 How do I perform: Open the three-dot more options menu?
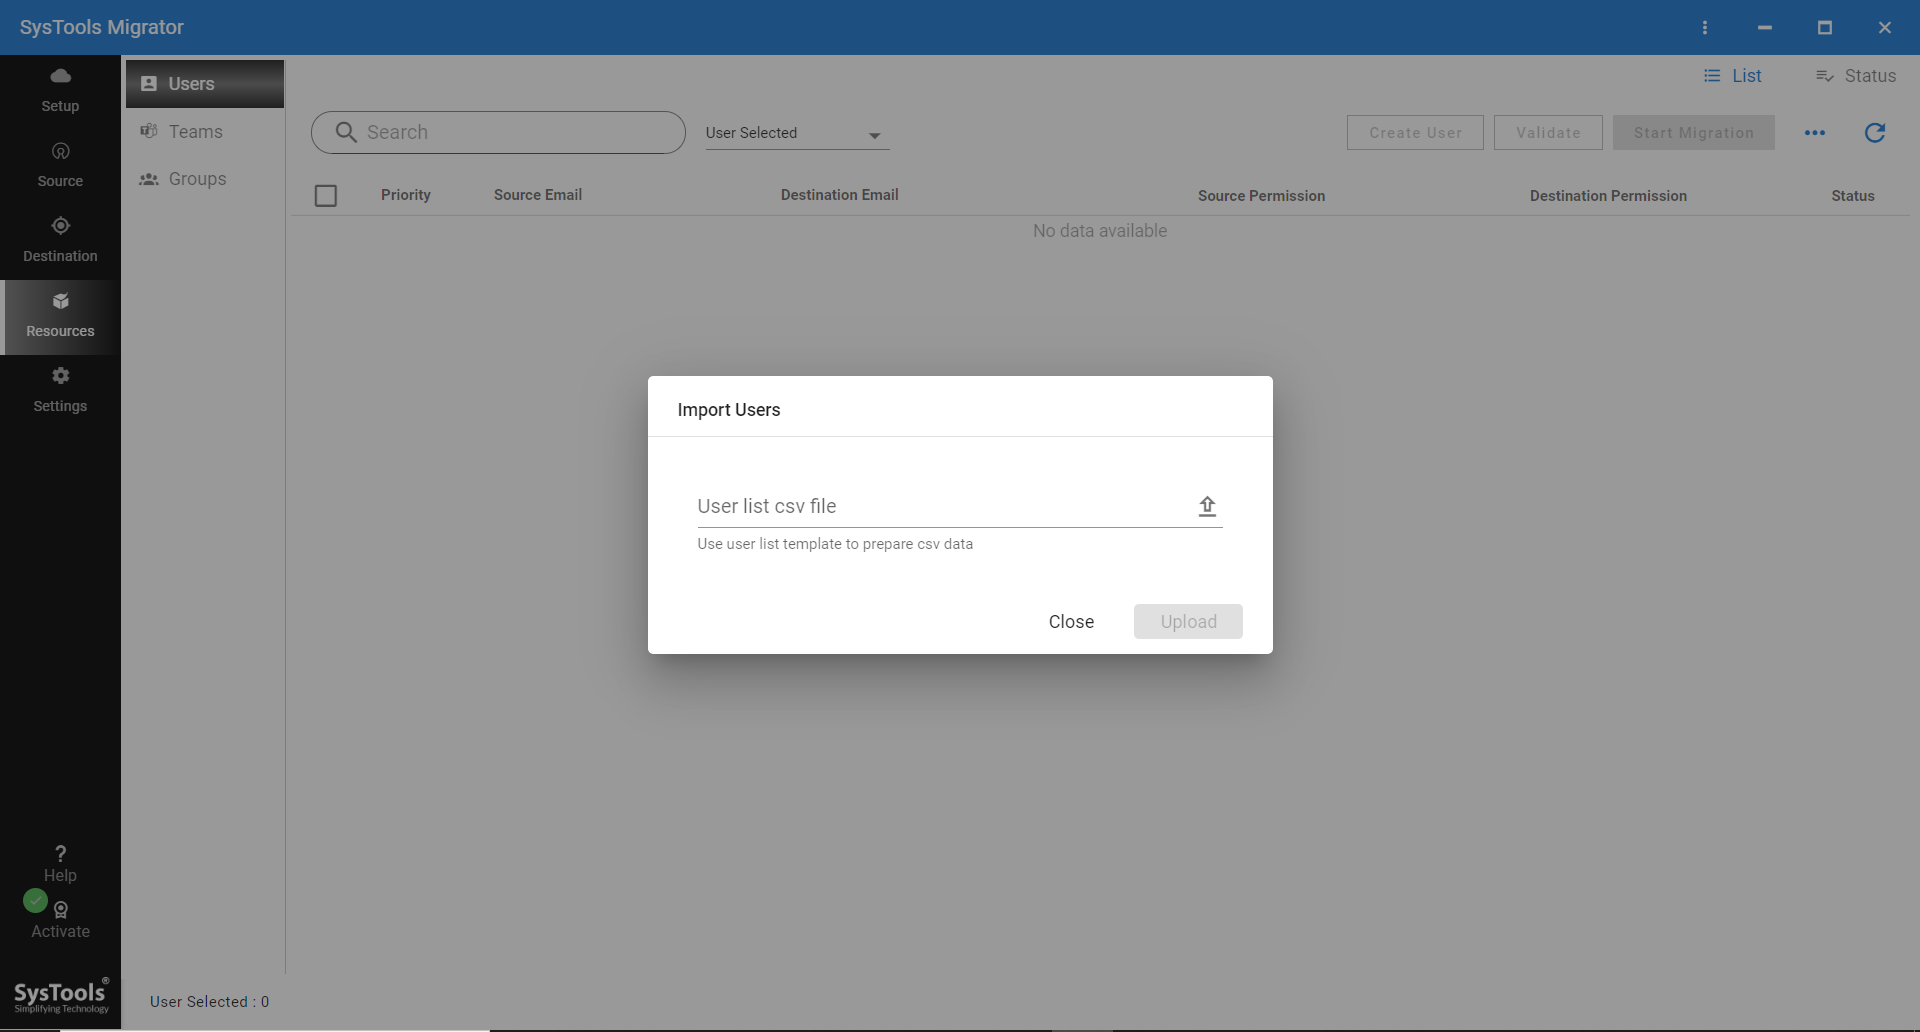point(1815,133)
